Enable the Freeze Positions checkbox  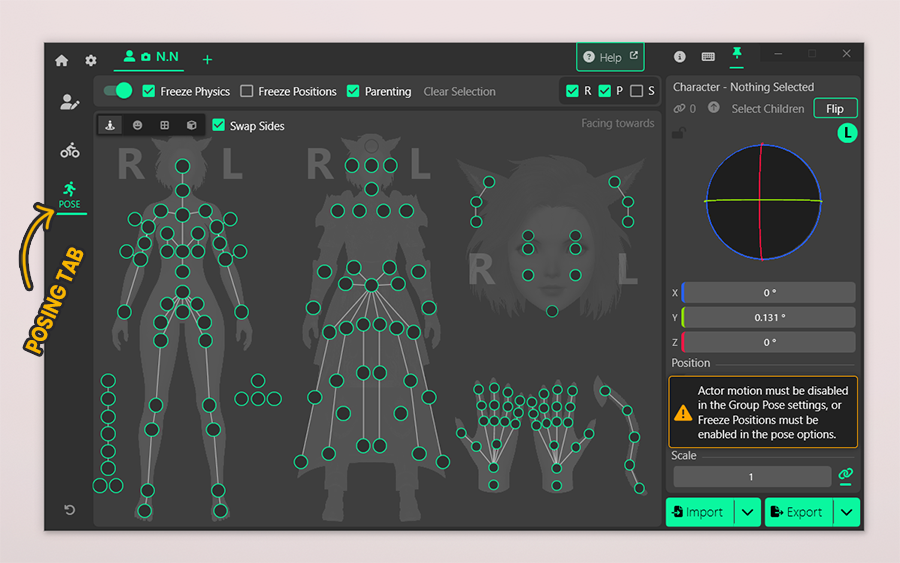point(247,91)
